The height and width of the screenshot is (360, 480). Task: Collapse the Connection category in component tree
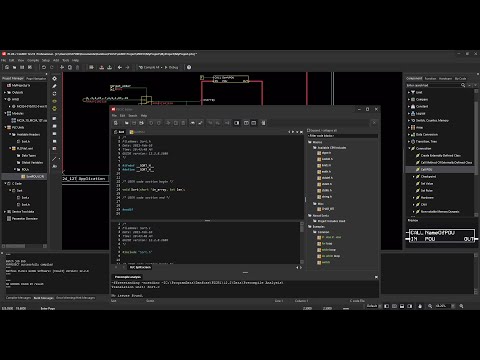(x=409, y=148)
